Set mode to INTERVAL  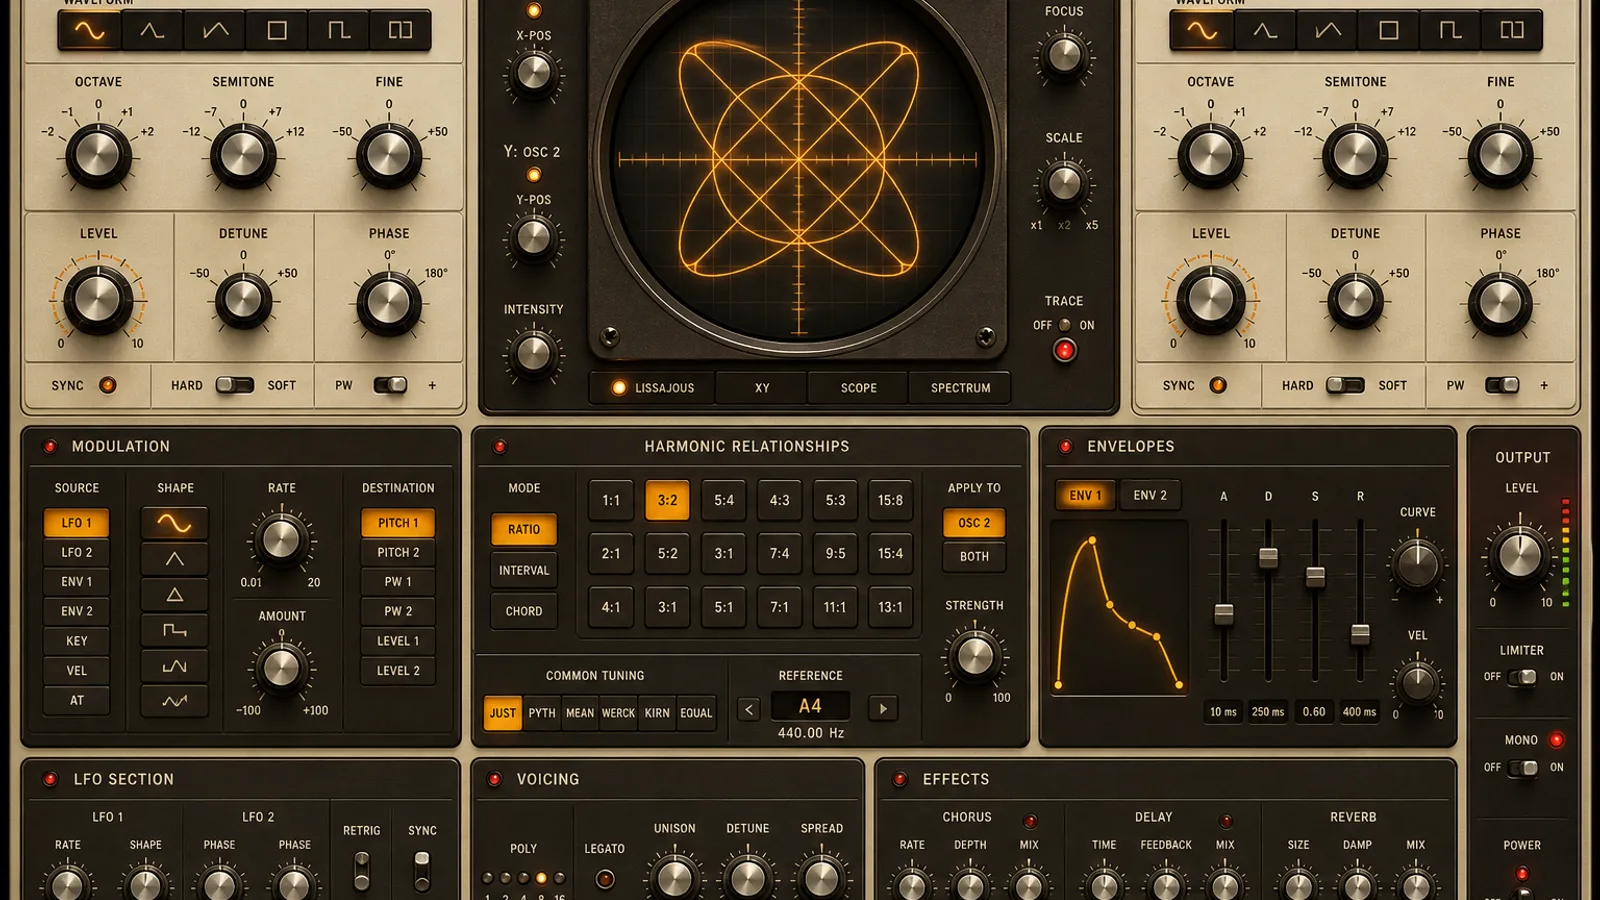[524, 570]
